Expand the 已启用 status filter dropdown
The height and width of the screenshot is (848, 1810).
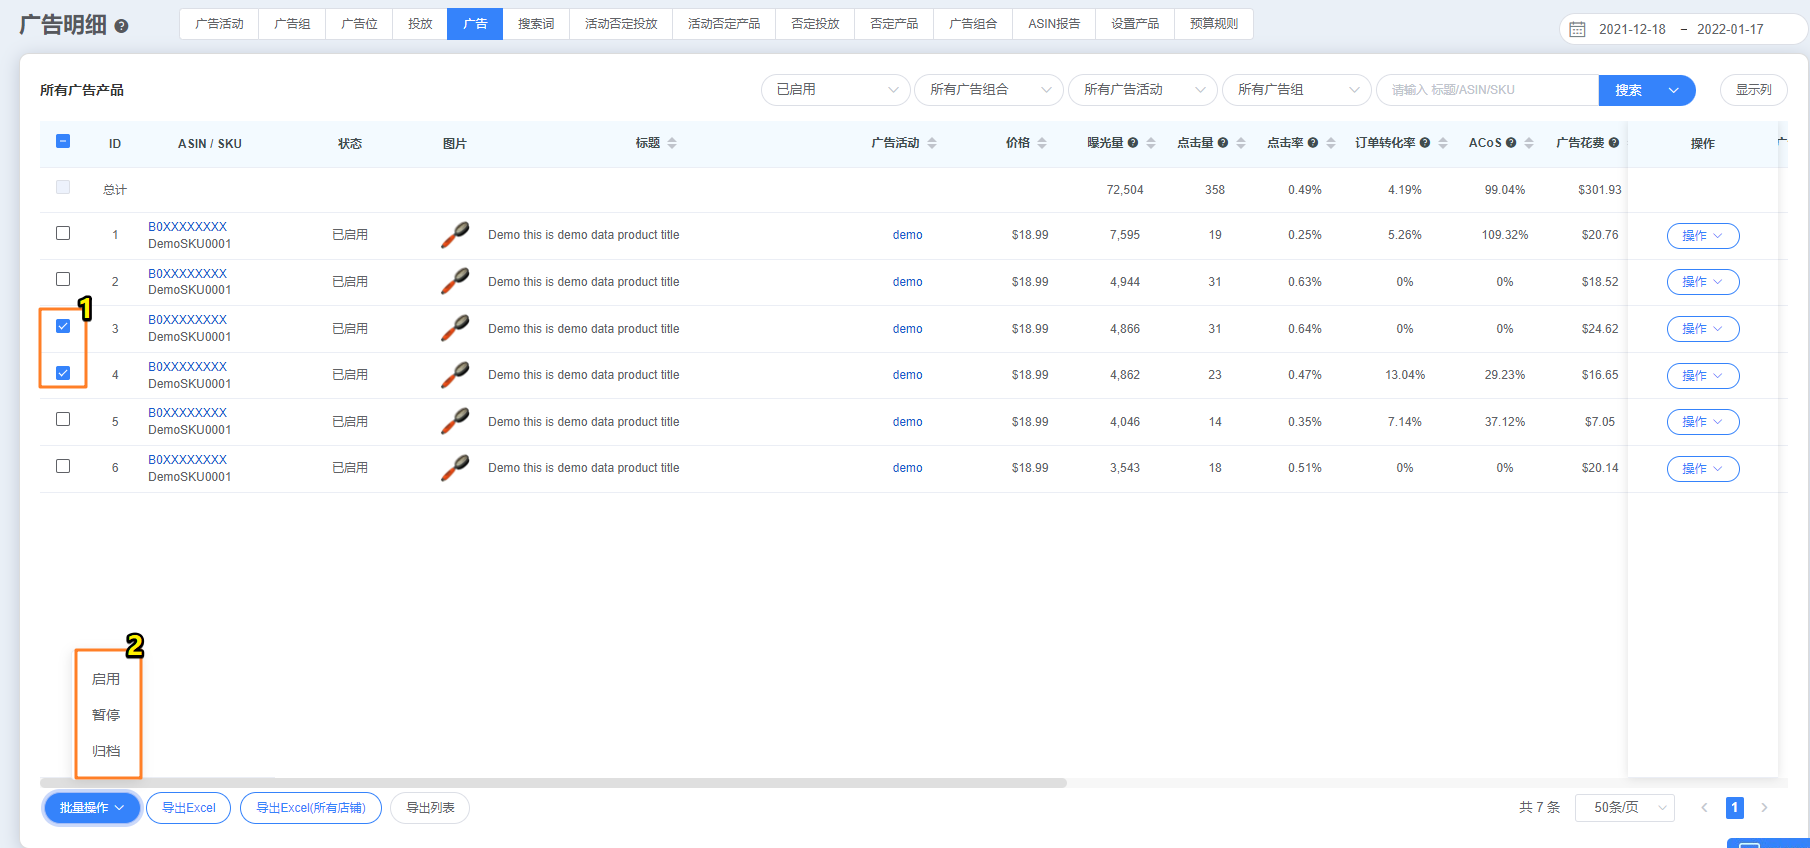[836, 90]
